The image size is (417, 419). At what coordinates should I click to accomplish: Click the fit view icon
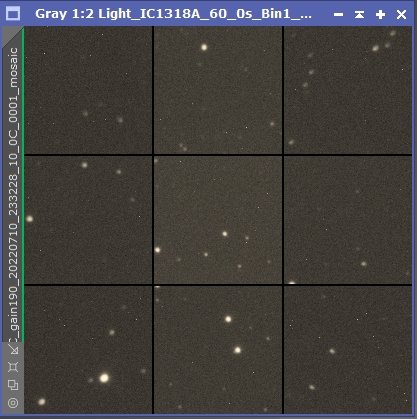[13, 367]
